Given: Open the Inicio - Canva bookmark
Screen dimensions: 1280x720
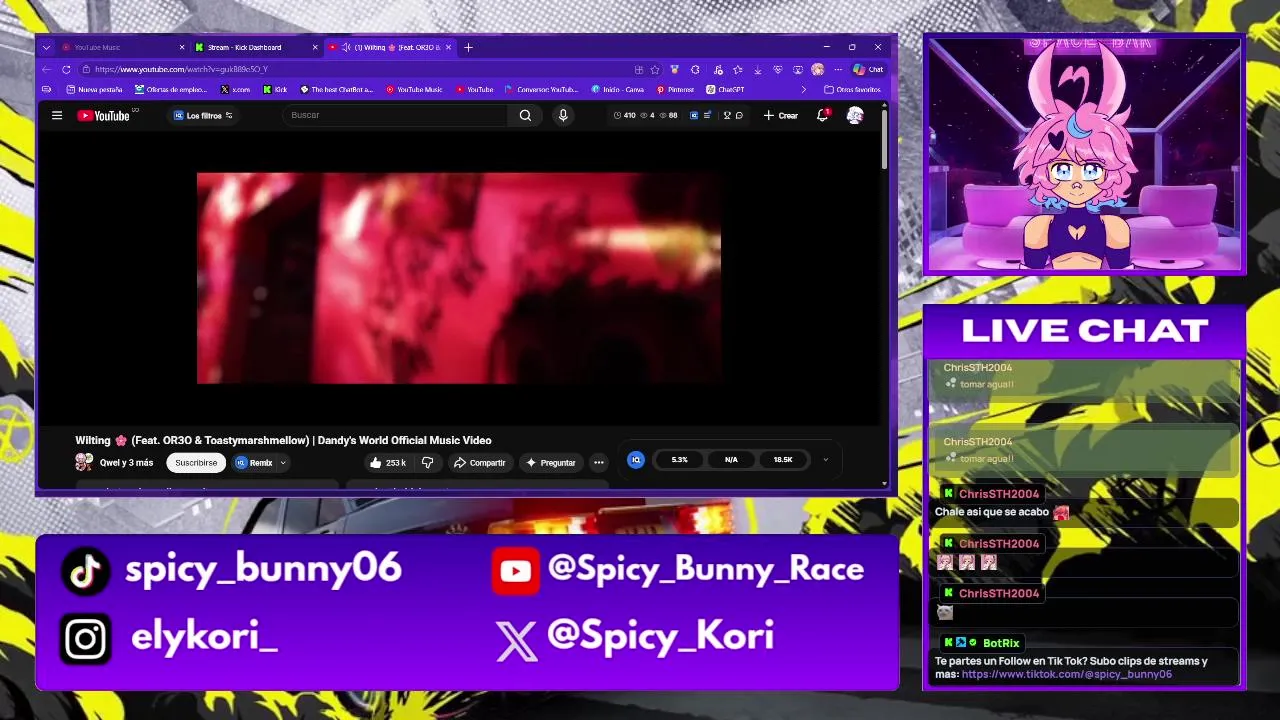Looking at the screenshot, I should pos(617,89).
